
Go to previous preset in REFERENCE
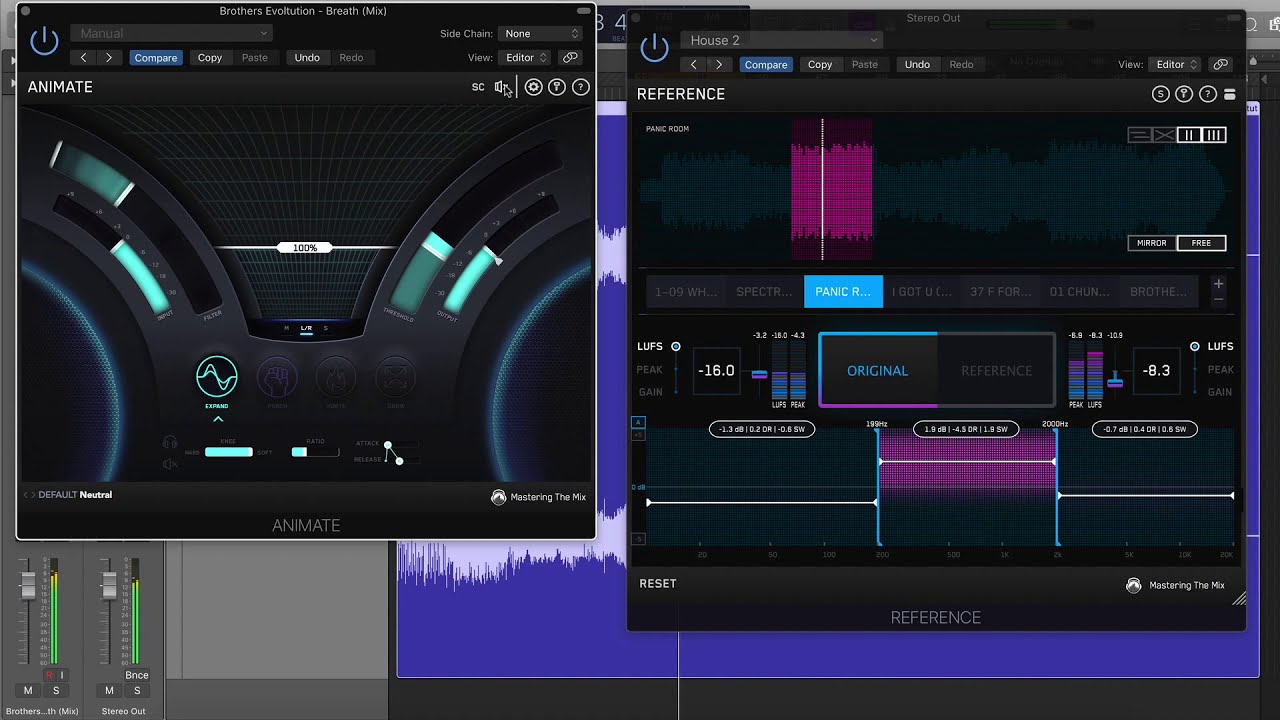point(694,64)
